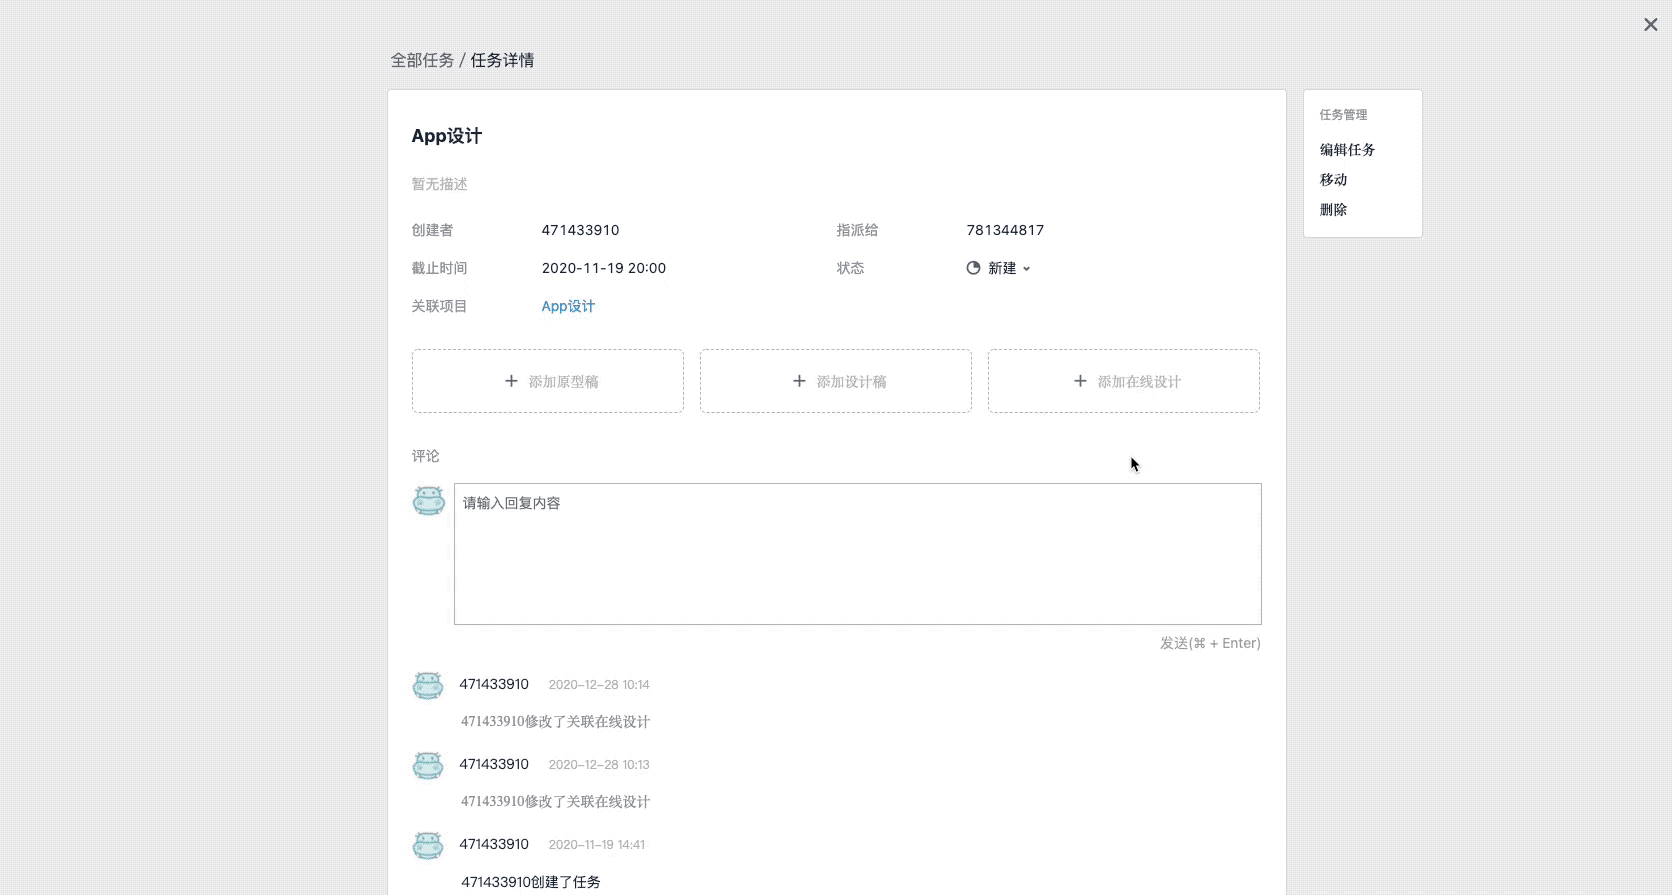Image resolution: width=1672 pixels, height=895 pixels.
Task: Choose 移动 in task management panel
Action: 1333,180
